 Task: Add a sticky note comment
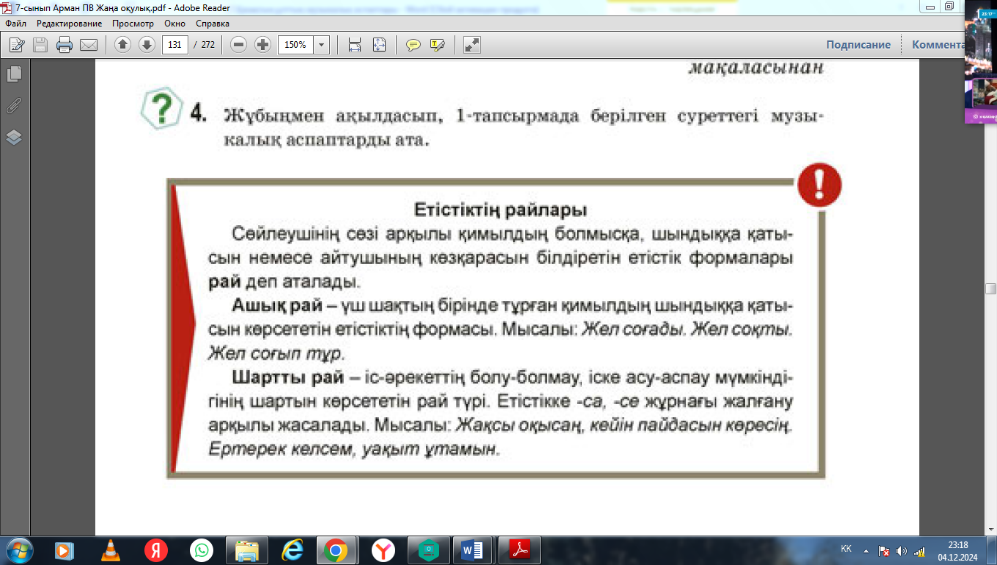(413, 44)
